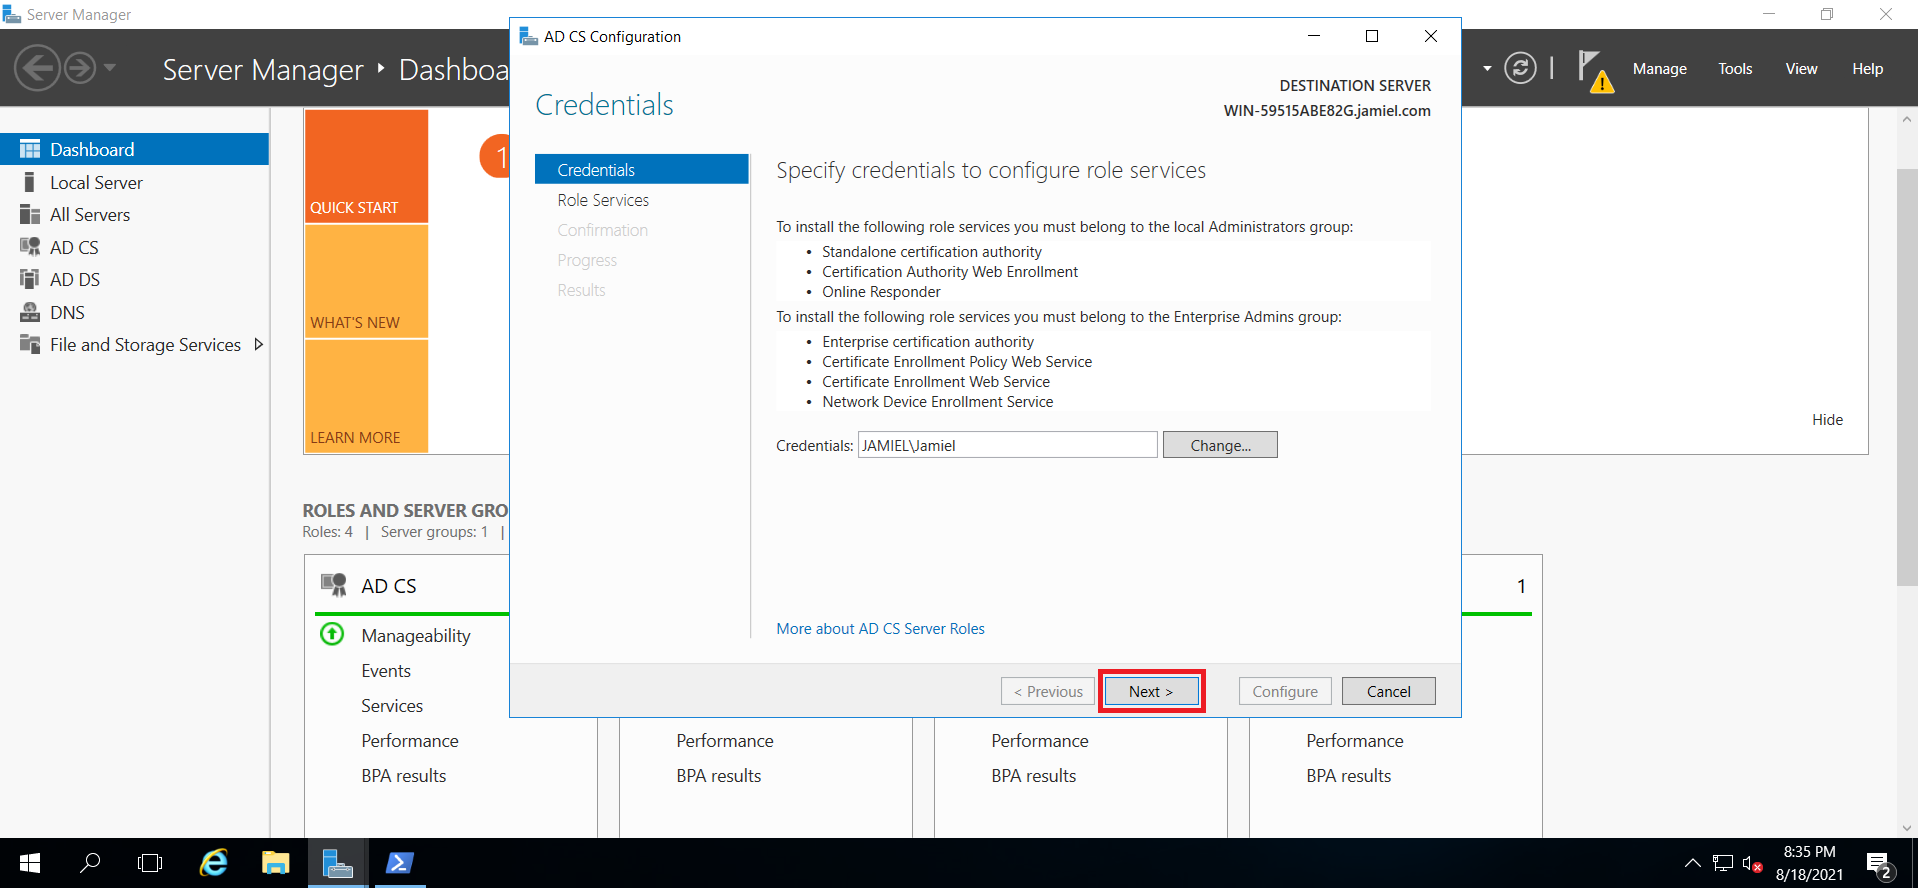
Task: Open More about AD CS Server Roles link
Action: (x=880, y=629)
